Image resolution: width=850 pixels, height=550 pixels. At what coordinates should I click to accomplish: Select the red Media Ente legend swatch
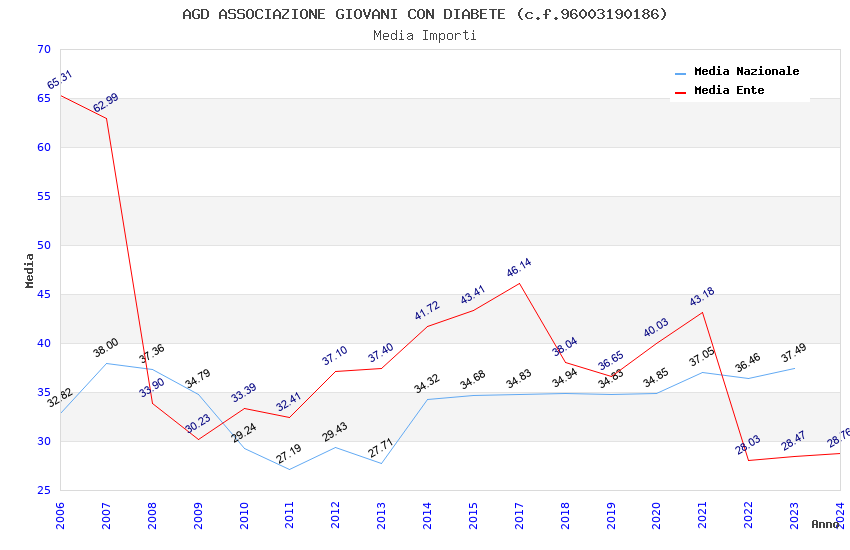(680, 93)
